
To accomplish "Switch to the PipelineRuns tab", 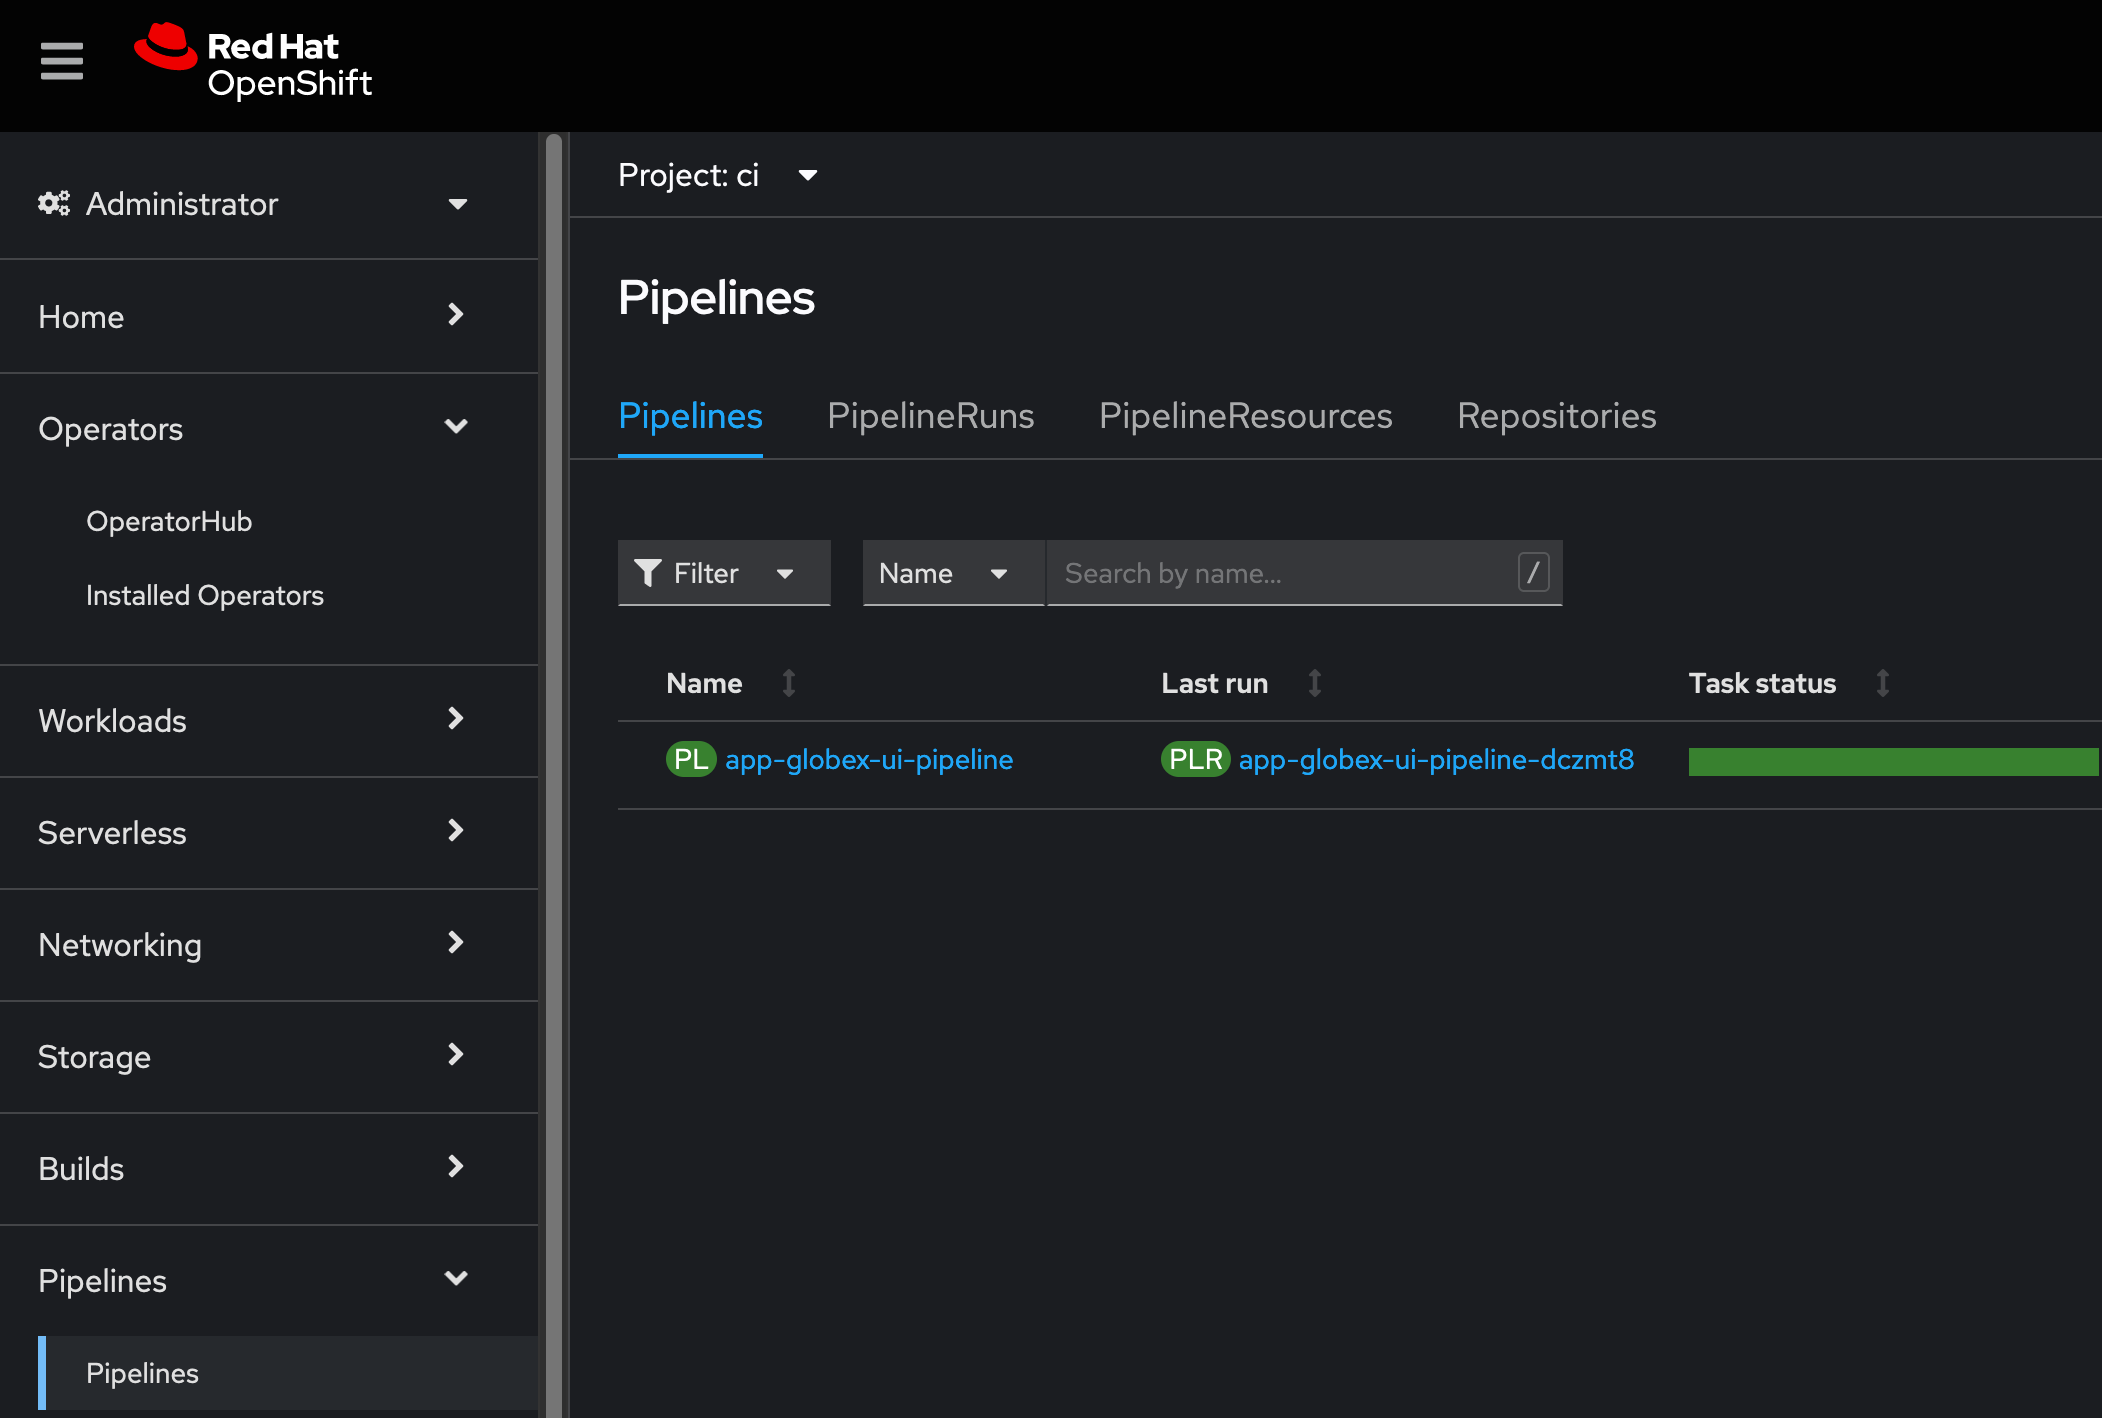I will pyautogui.click(x=930, y=416).
